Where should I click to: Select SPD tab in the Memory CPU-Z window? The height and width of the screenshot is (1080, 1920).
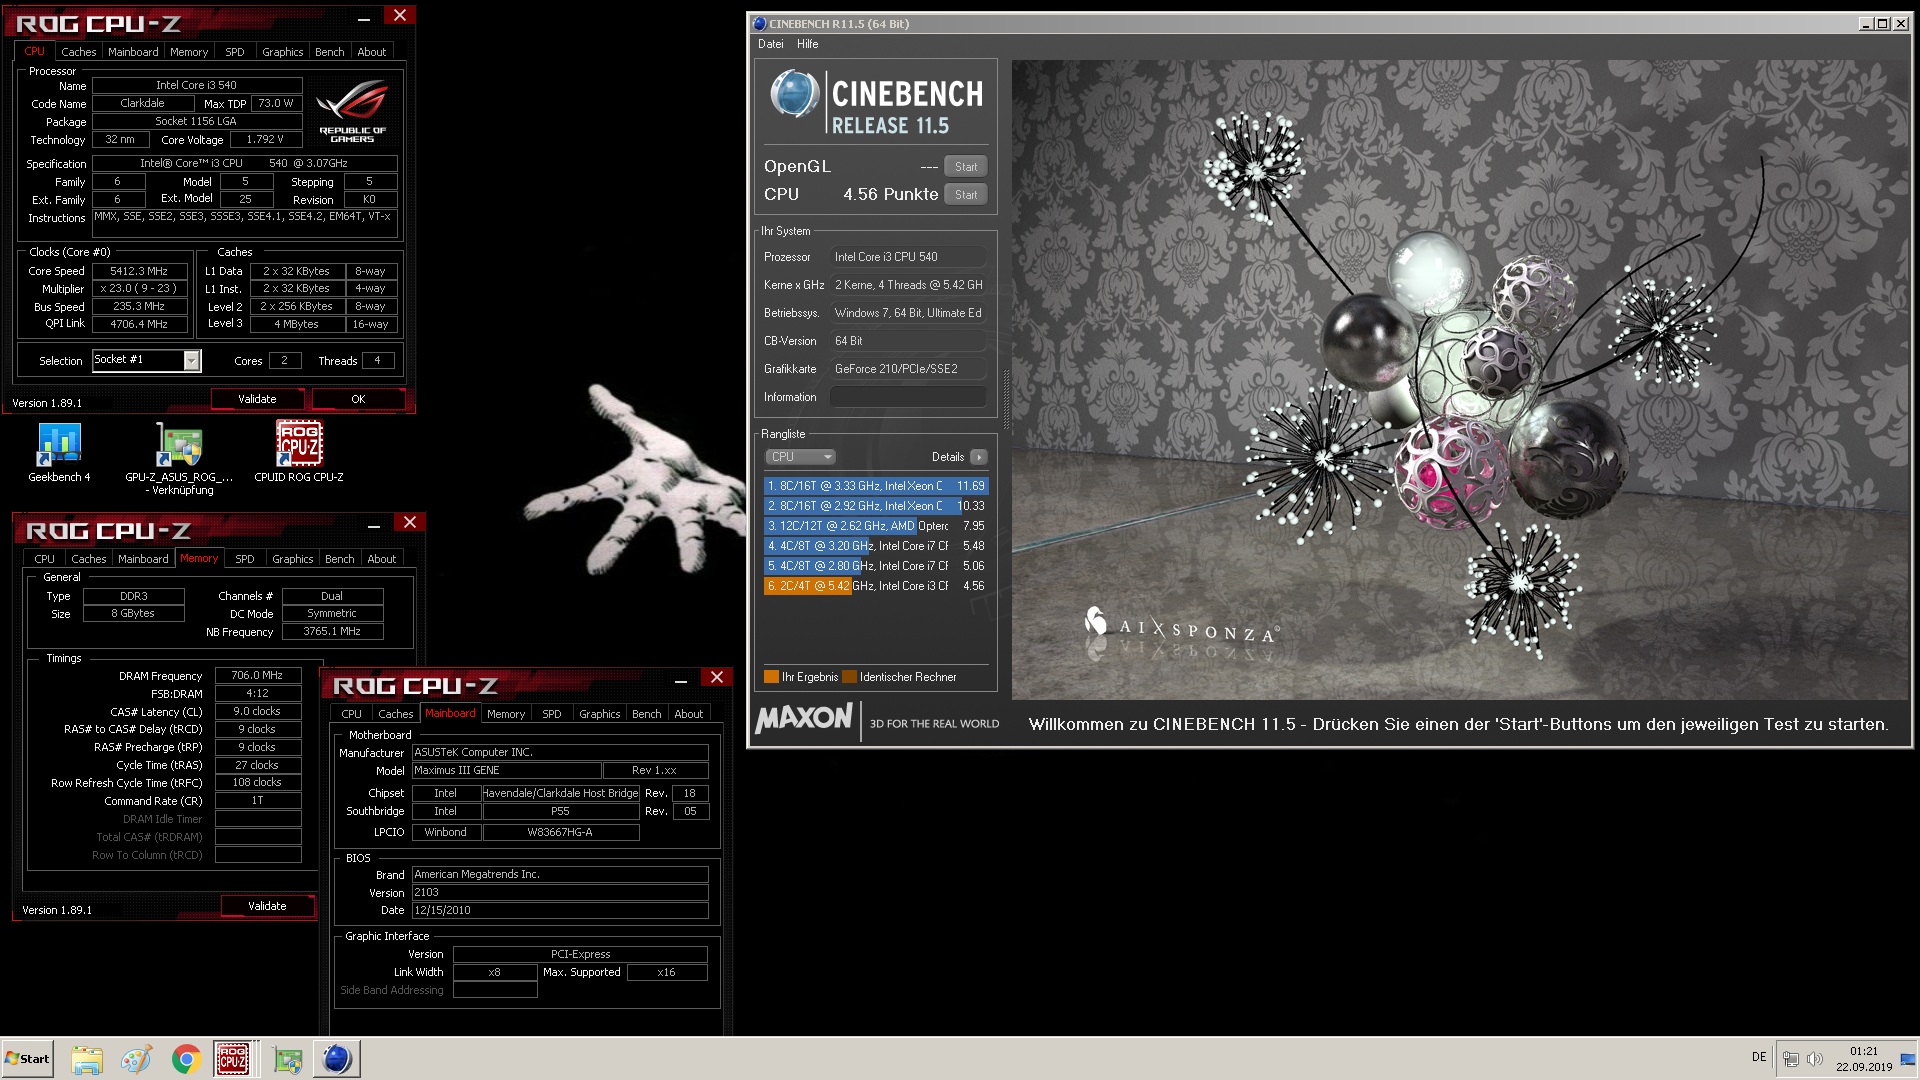pyautogui.click(x=245, y=559)
